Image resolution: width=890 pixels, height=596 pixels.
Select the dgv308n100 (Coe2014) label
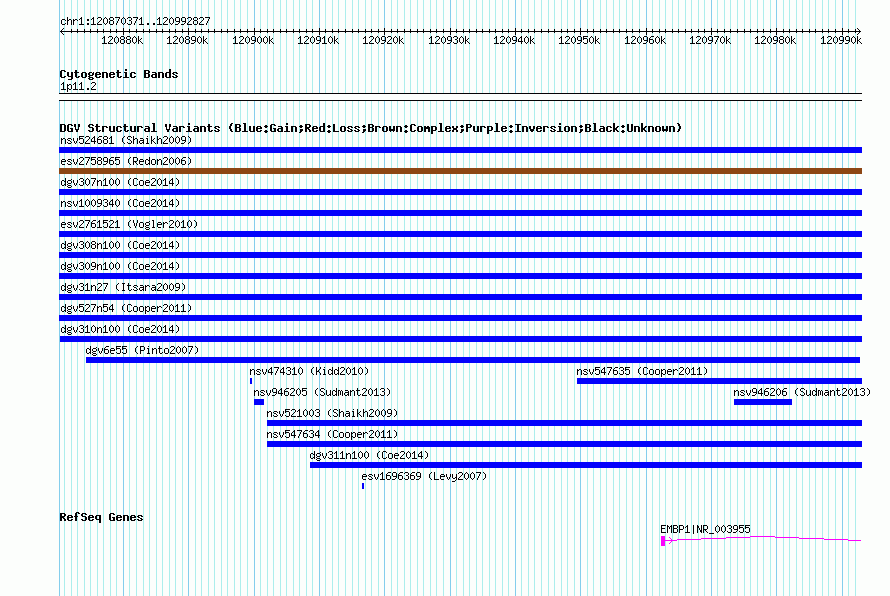120,245
